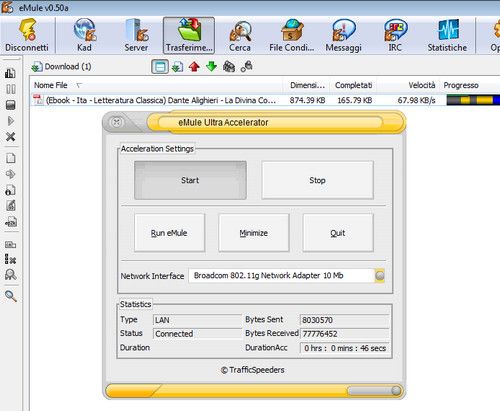This screenshot has height=411, width=500.
Task: Click the ribbon badge icon in sidebar
Action: tap(11, 275)
